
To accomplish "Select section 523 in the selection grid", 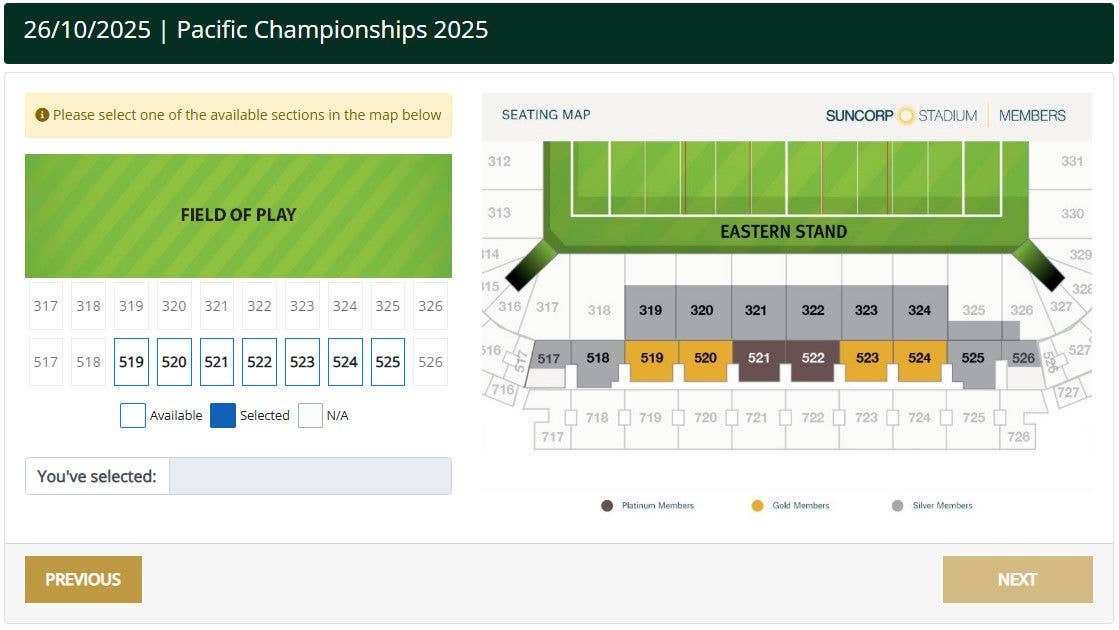I will 302,362.
